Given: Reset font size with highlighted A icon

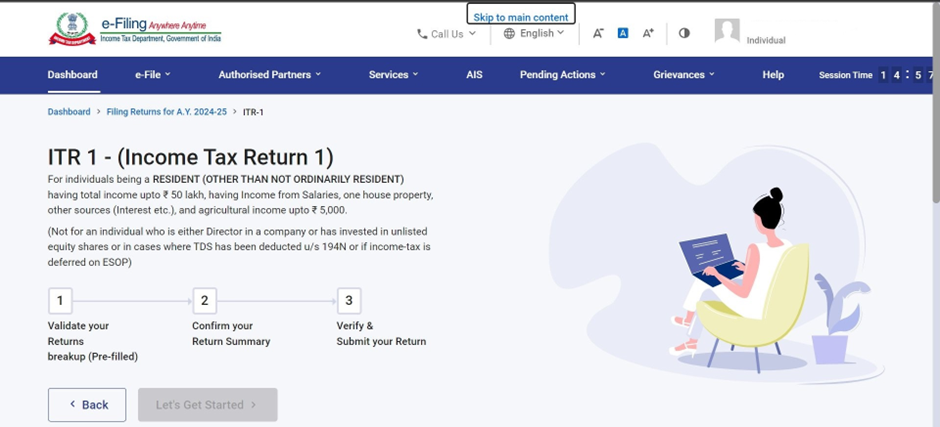Looking at the screenshot, I should tap(623, 33).
